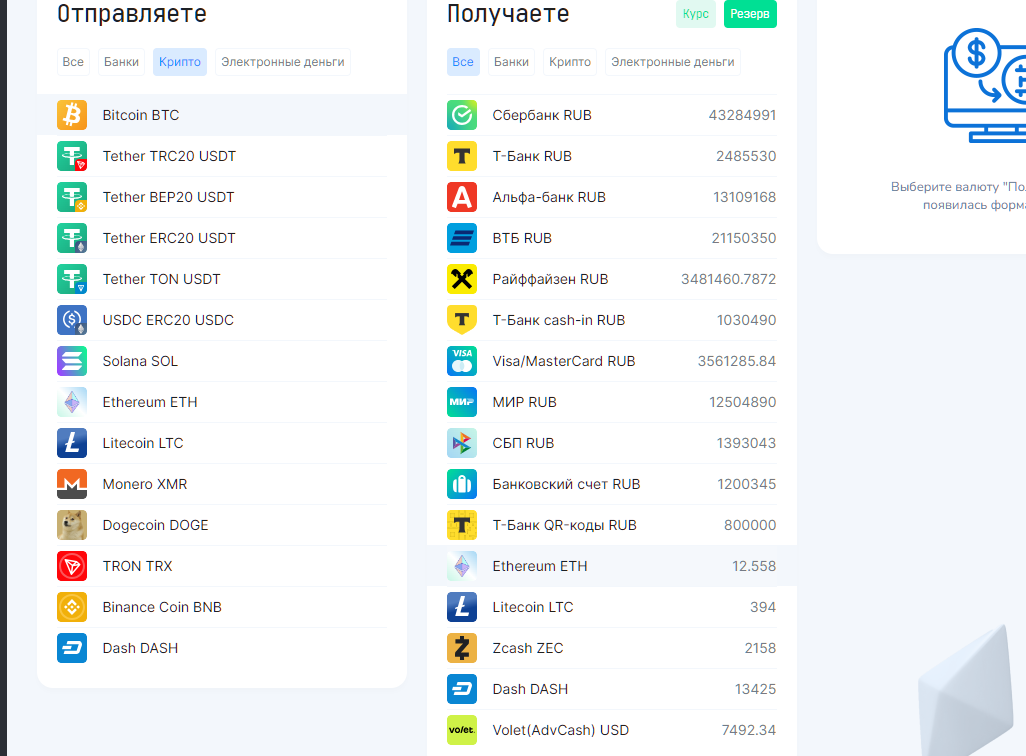Click the Сбербанк green icon

462,115
